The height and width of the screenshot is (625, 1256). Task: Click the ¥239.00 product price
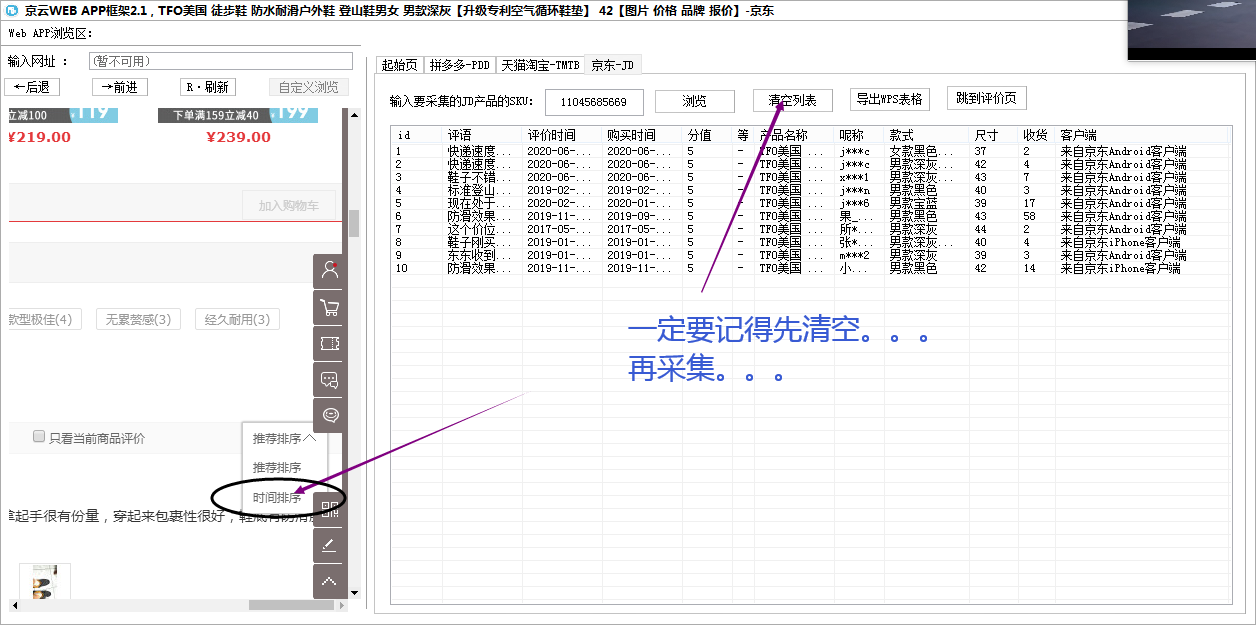[x=239, y=137]
